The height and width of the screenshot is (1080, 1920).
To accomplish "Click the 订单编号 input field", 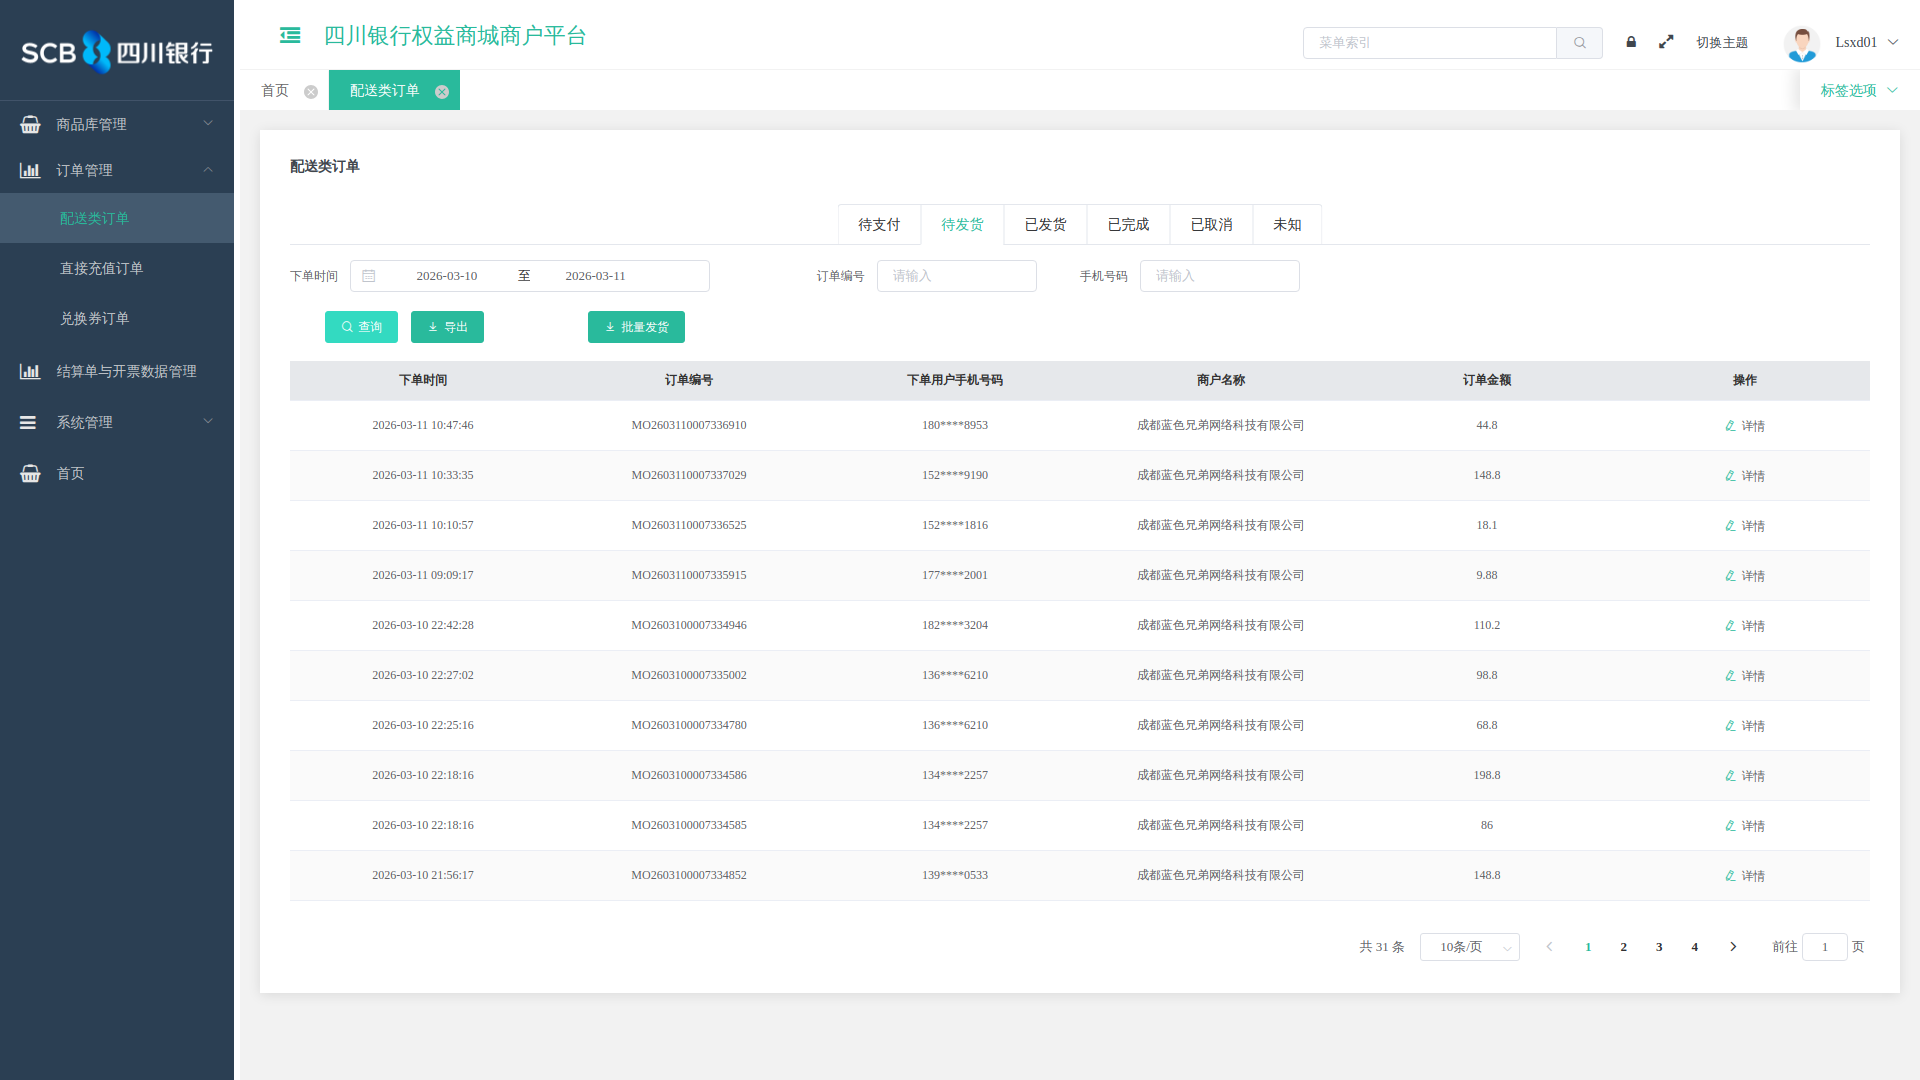I will point(956,276).
